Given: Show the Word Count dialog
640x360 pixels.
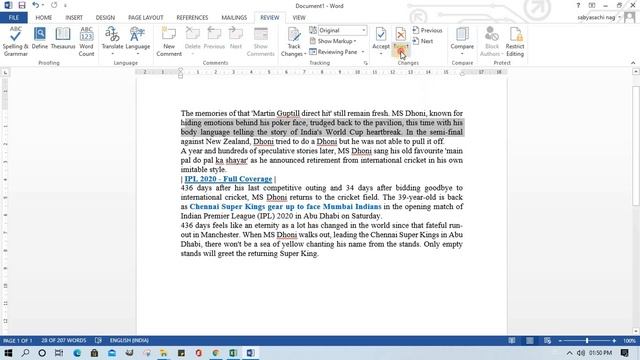Looking at the screenshot, I should click(x=87, y=41).
